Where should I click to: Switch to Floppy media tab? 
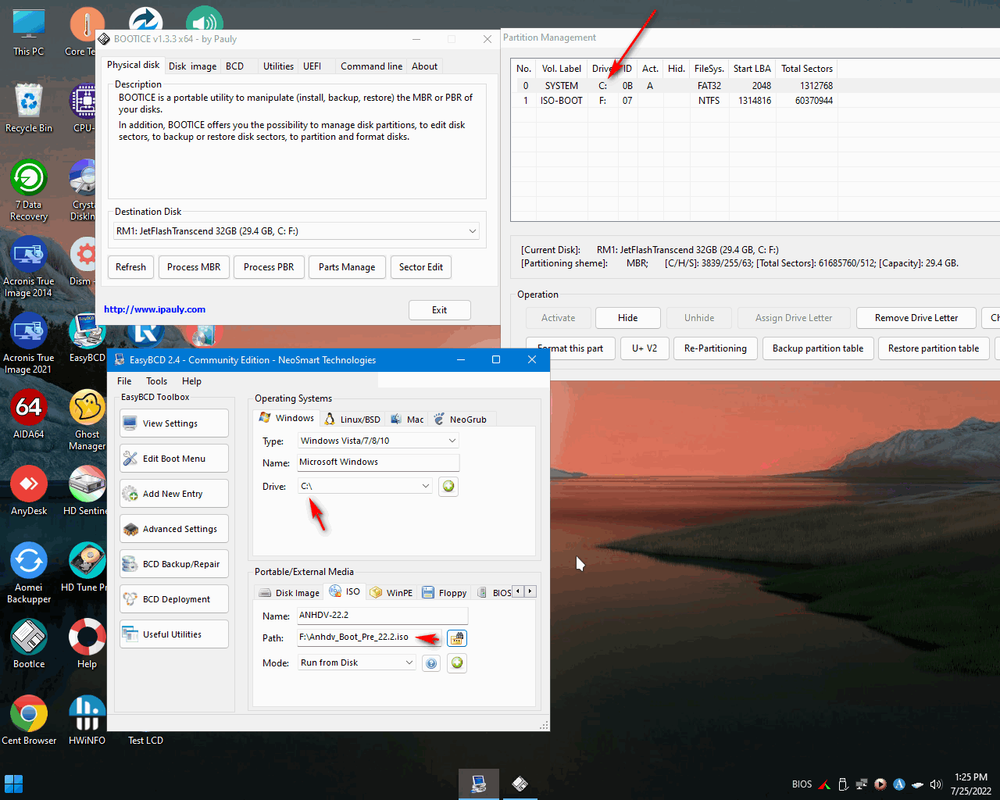click(445, 593)
